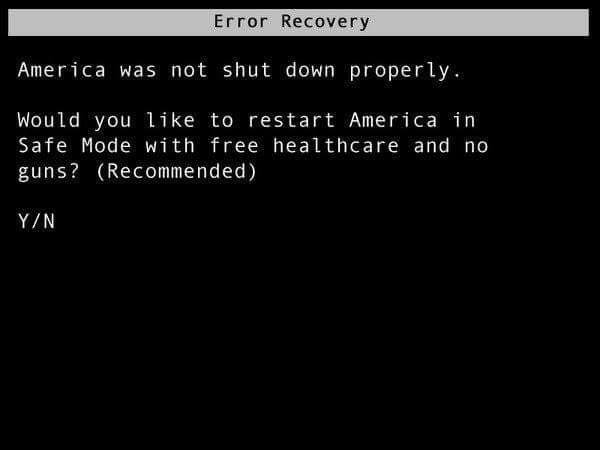
Task: Click the word Error in the header
Action: coord(241,21)
